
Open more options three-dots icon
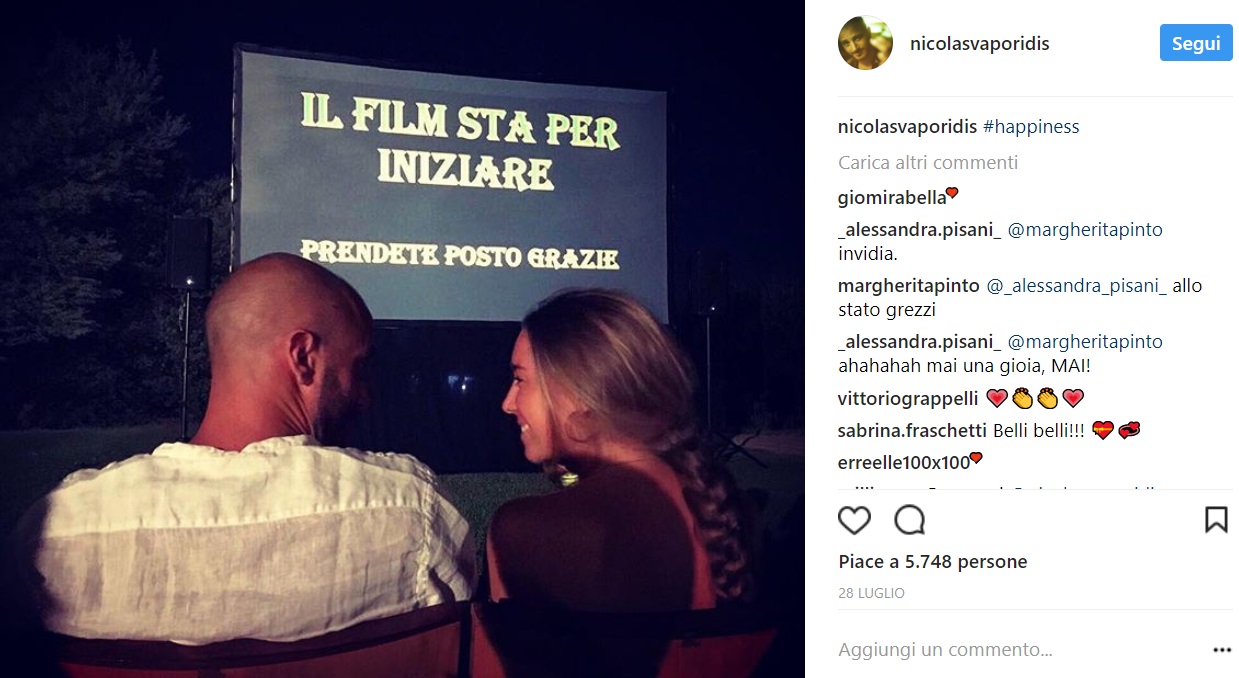[1222, 650]
